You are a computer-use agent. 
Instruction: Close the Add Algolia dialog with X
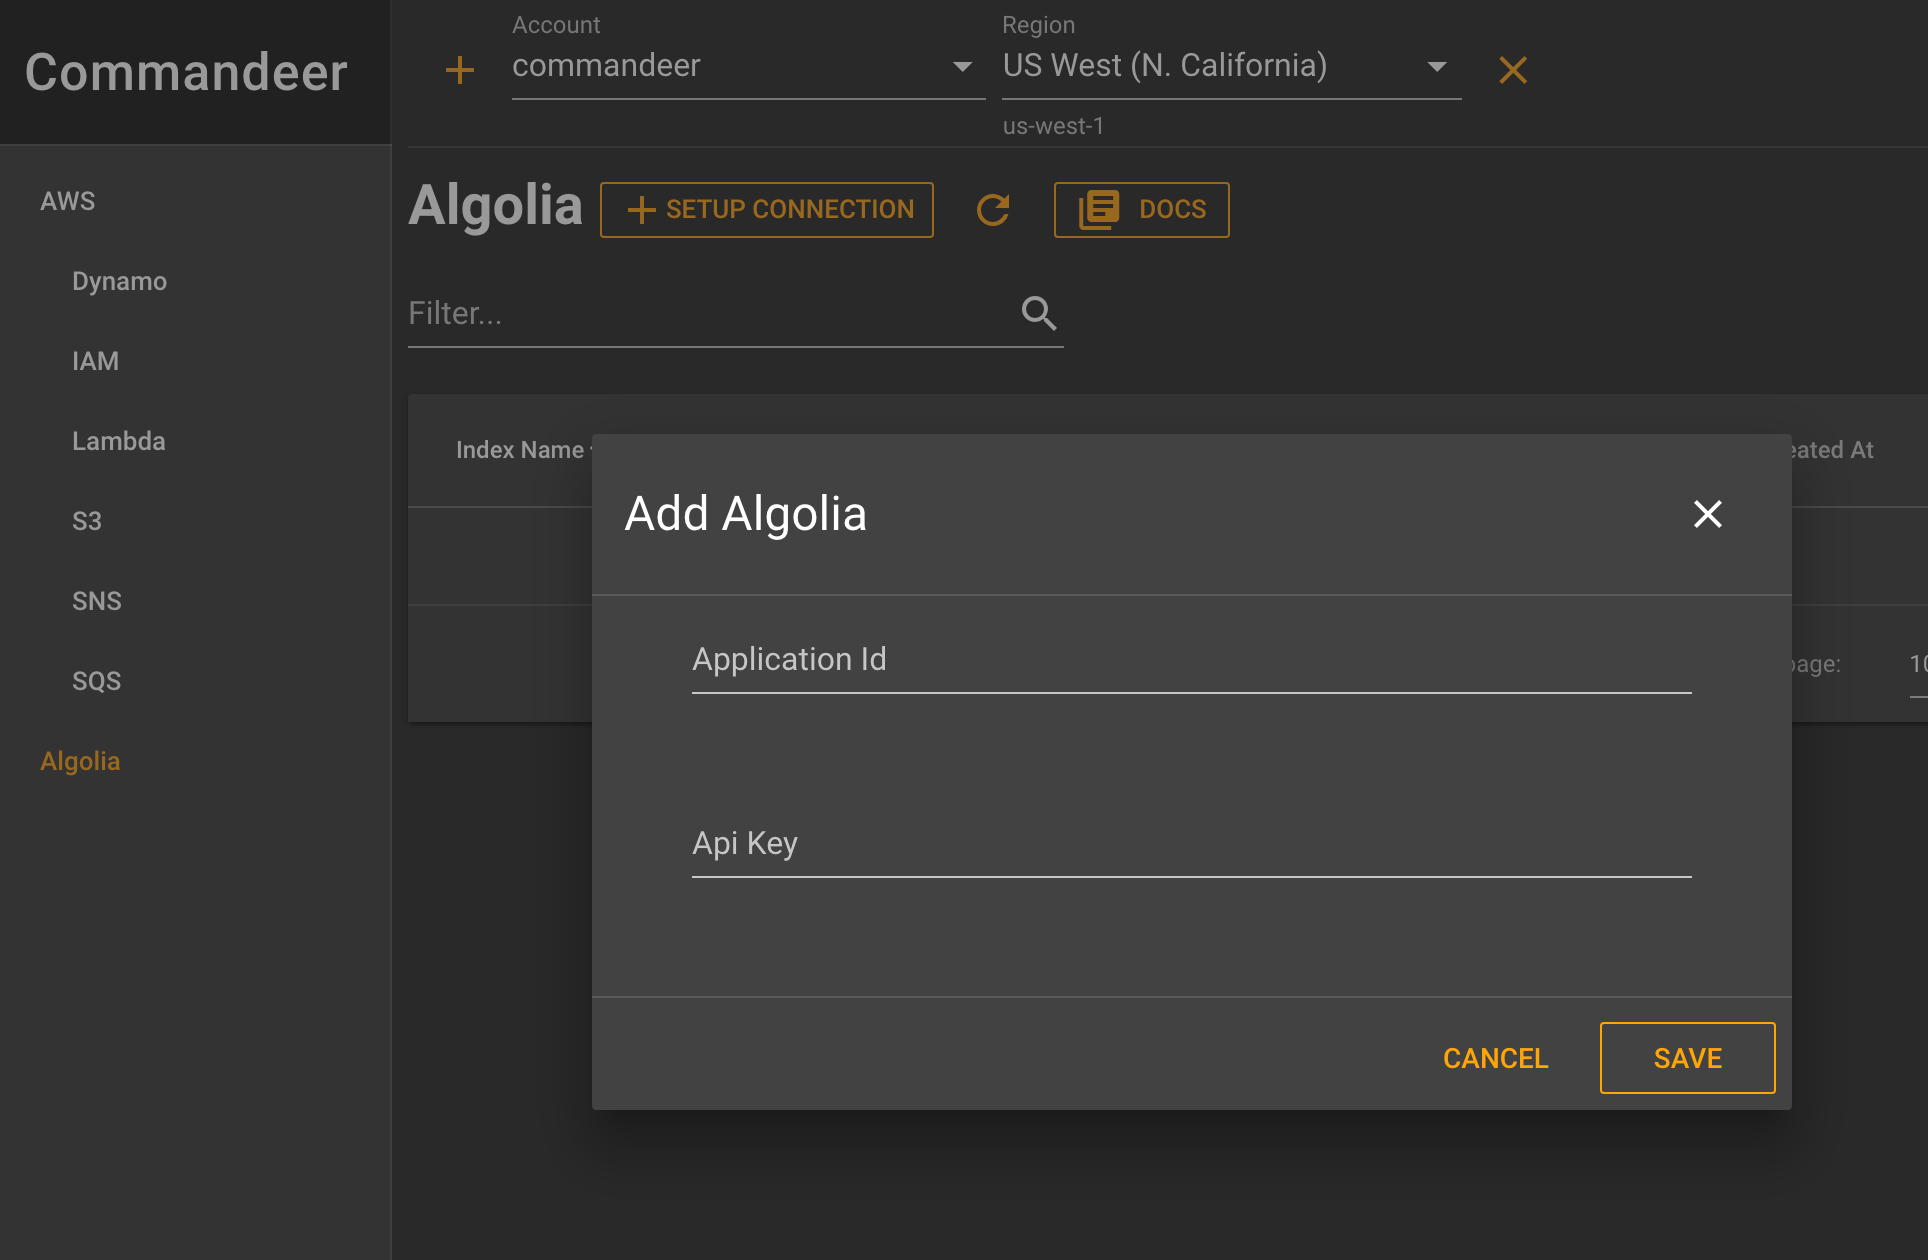pyautogui.click(x=1708, y=514)
